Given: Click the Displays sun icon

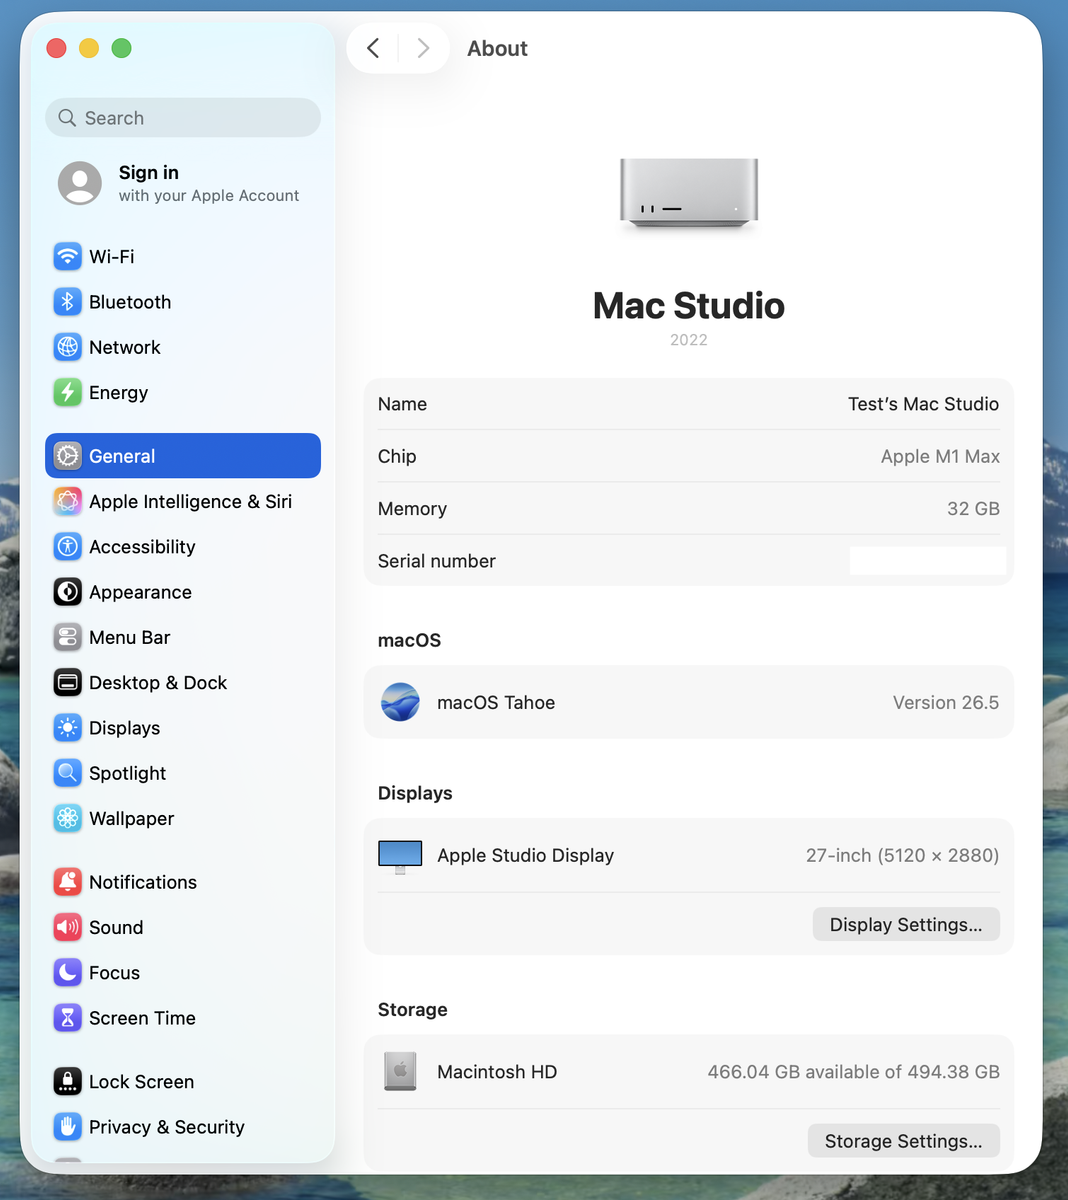Looking at the screenshot, I should pyautogui.click(x=67, y=728).
